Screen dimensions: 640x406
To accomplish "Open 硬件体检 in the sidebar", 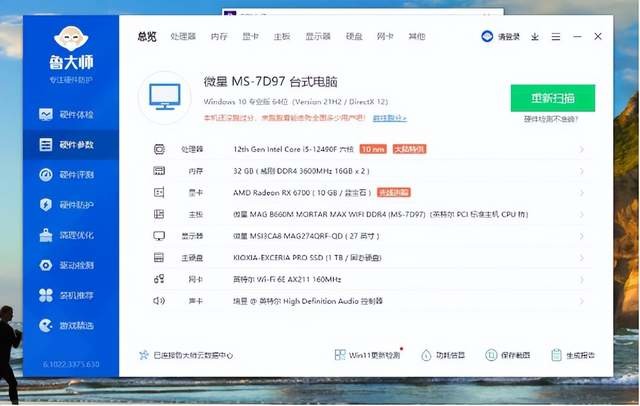I will [x=67, y=115].
